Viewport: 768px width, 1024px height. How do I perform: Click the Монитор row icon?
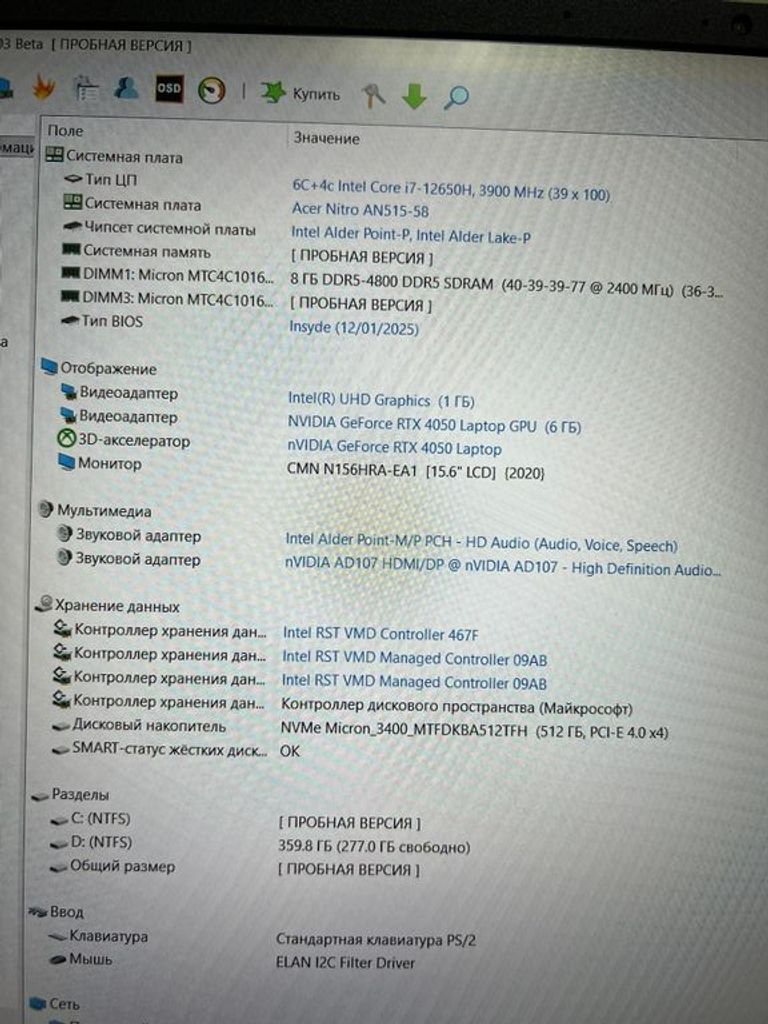point(66,462)
